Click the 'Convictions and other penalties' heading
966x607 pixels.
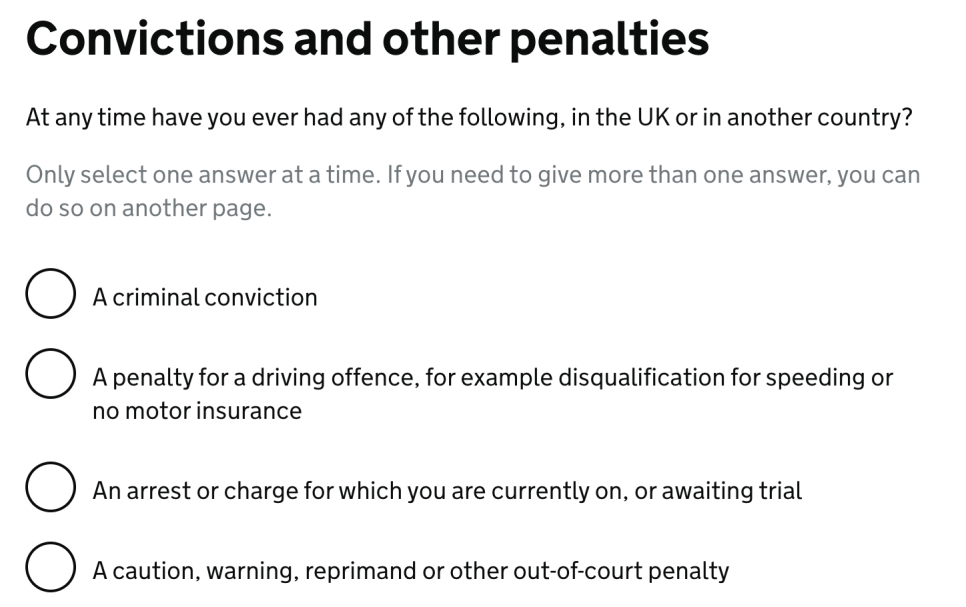tap(367, 39)
